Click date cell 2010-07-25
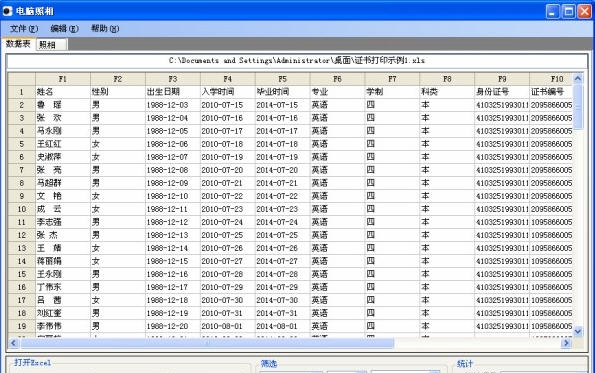Viewport: 595px width, 373px height. 228,235
